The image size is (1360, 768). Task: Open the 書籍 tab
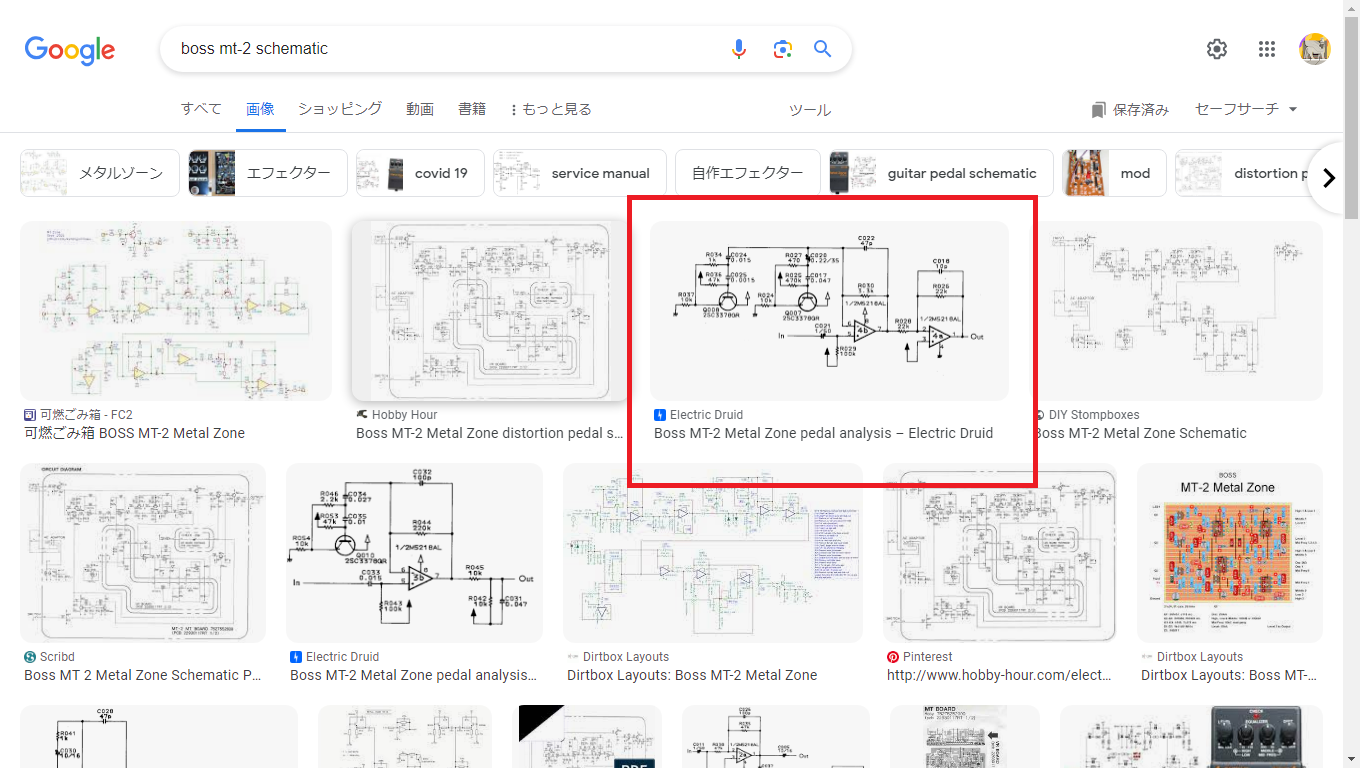coord(472,109)
